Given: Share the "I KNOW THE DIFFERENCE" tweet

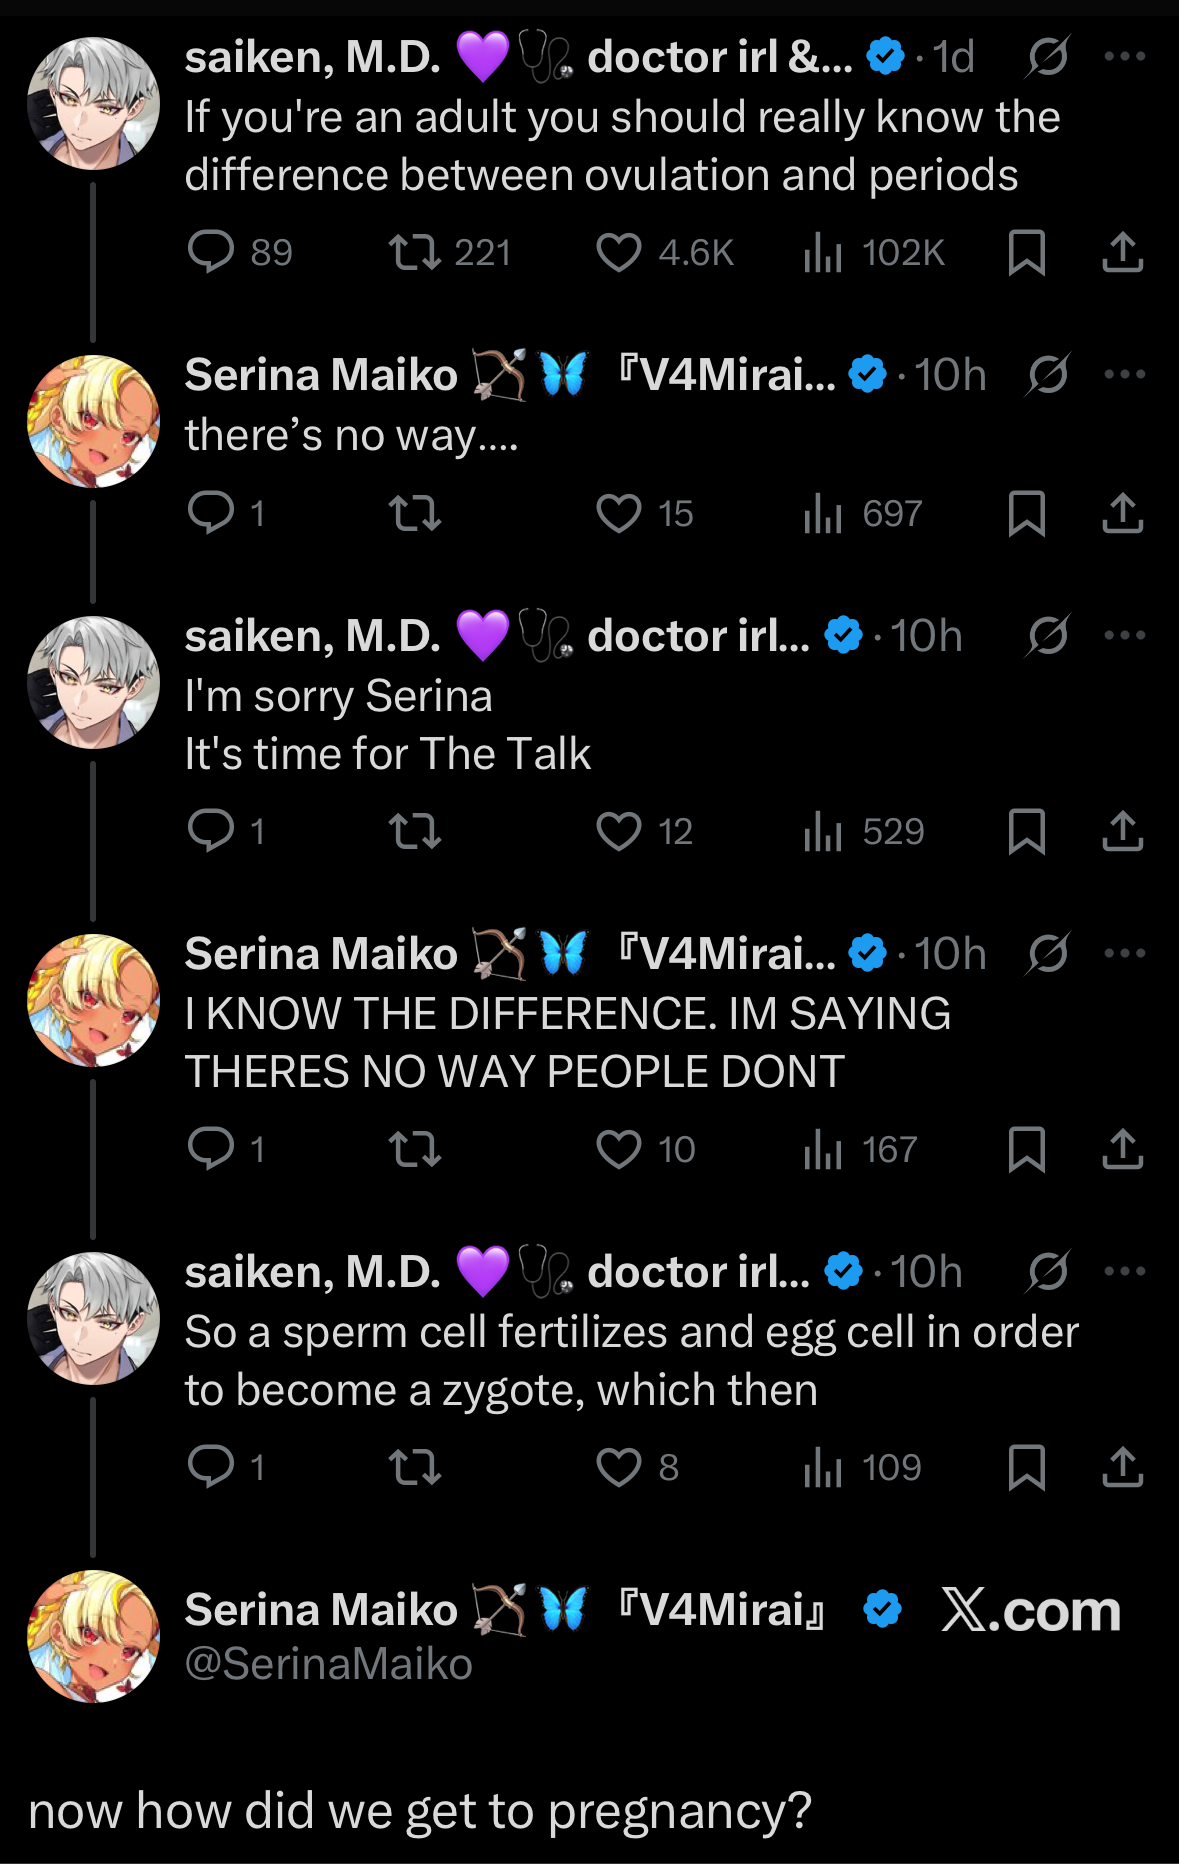Looking at the screenshot, I should pos(1123,1150).
